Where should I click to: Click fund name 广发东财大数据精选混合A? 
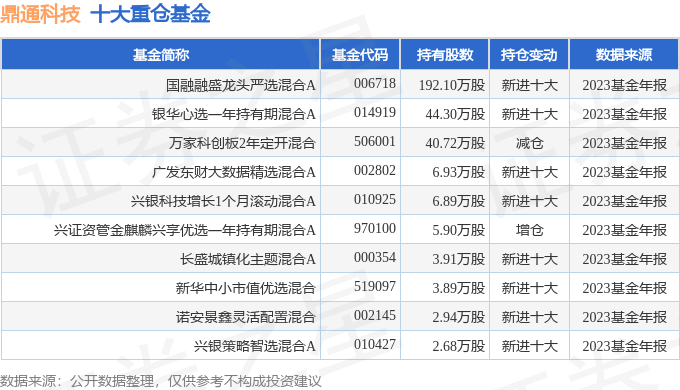234,172
